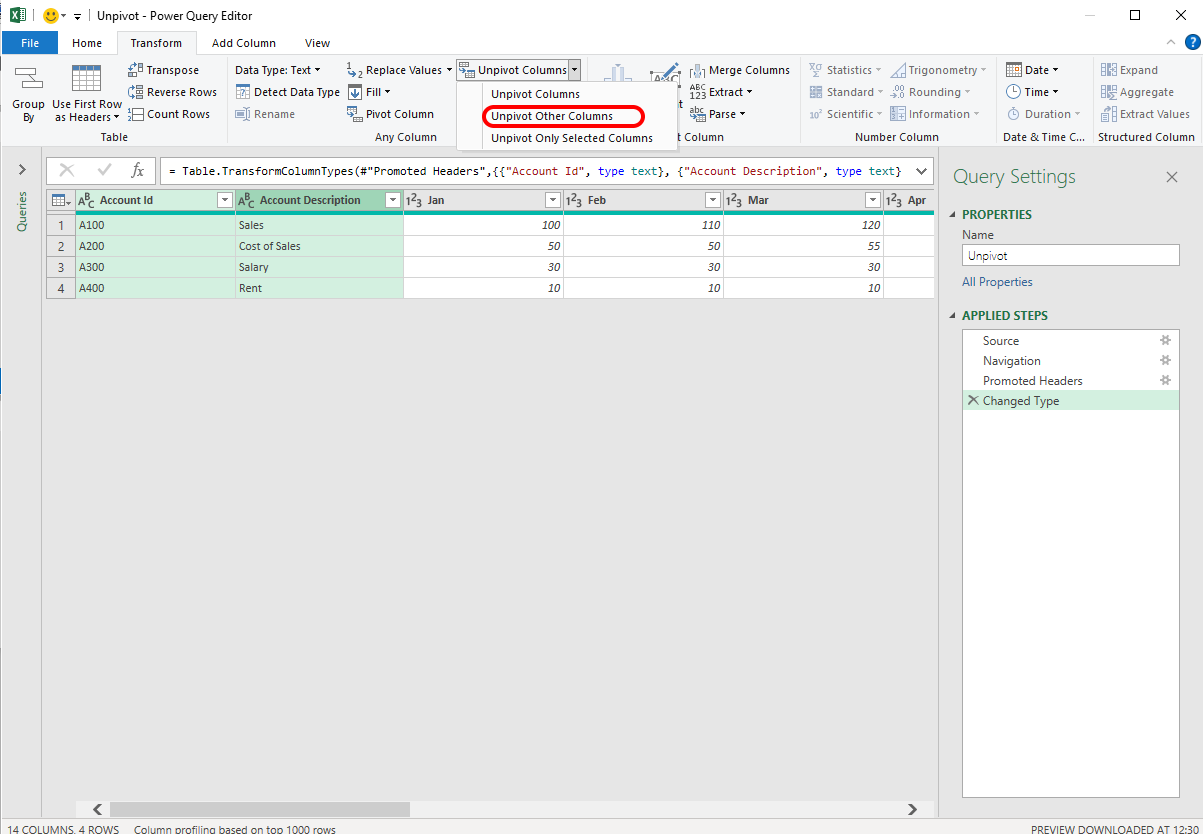
Task: Click the horizontal scrollbar left arrow
Action: click(97, 809)
